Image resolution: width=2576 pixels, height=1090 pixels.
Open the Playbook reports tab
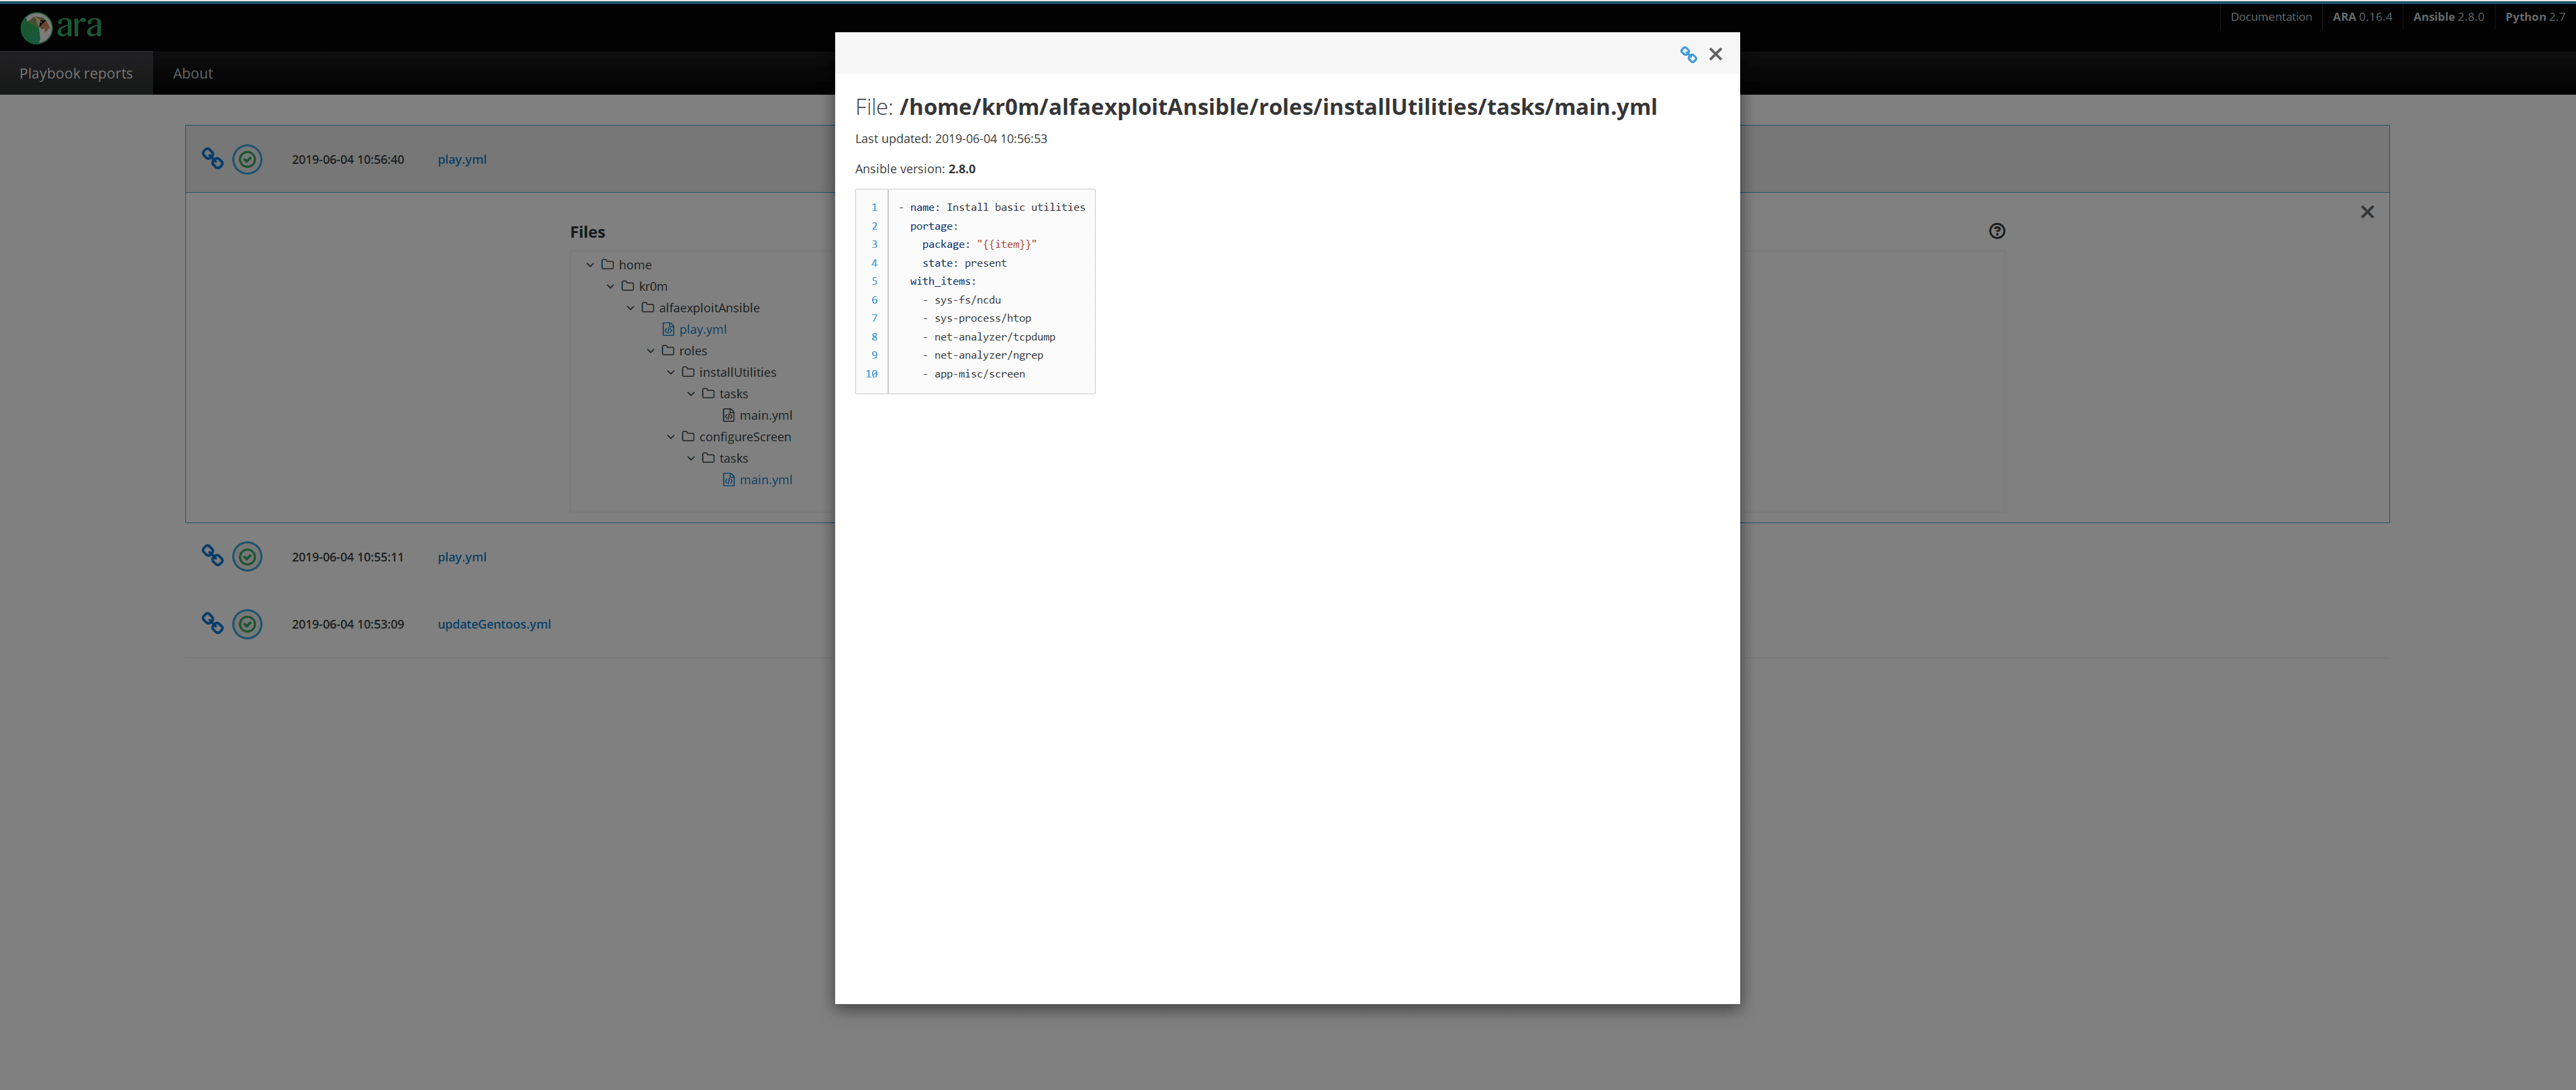tap(76, 73)
